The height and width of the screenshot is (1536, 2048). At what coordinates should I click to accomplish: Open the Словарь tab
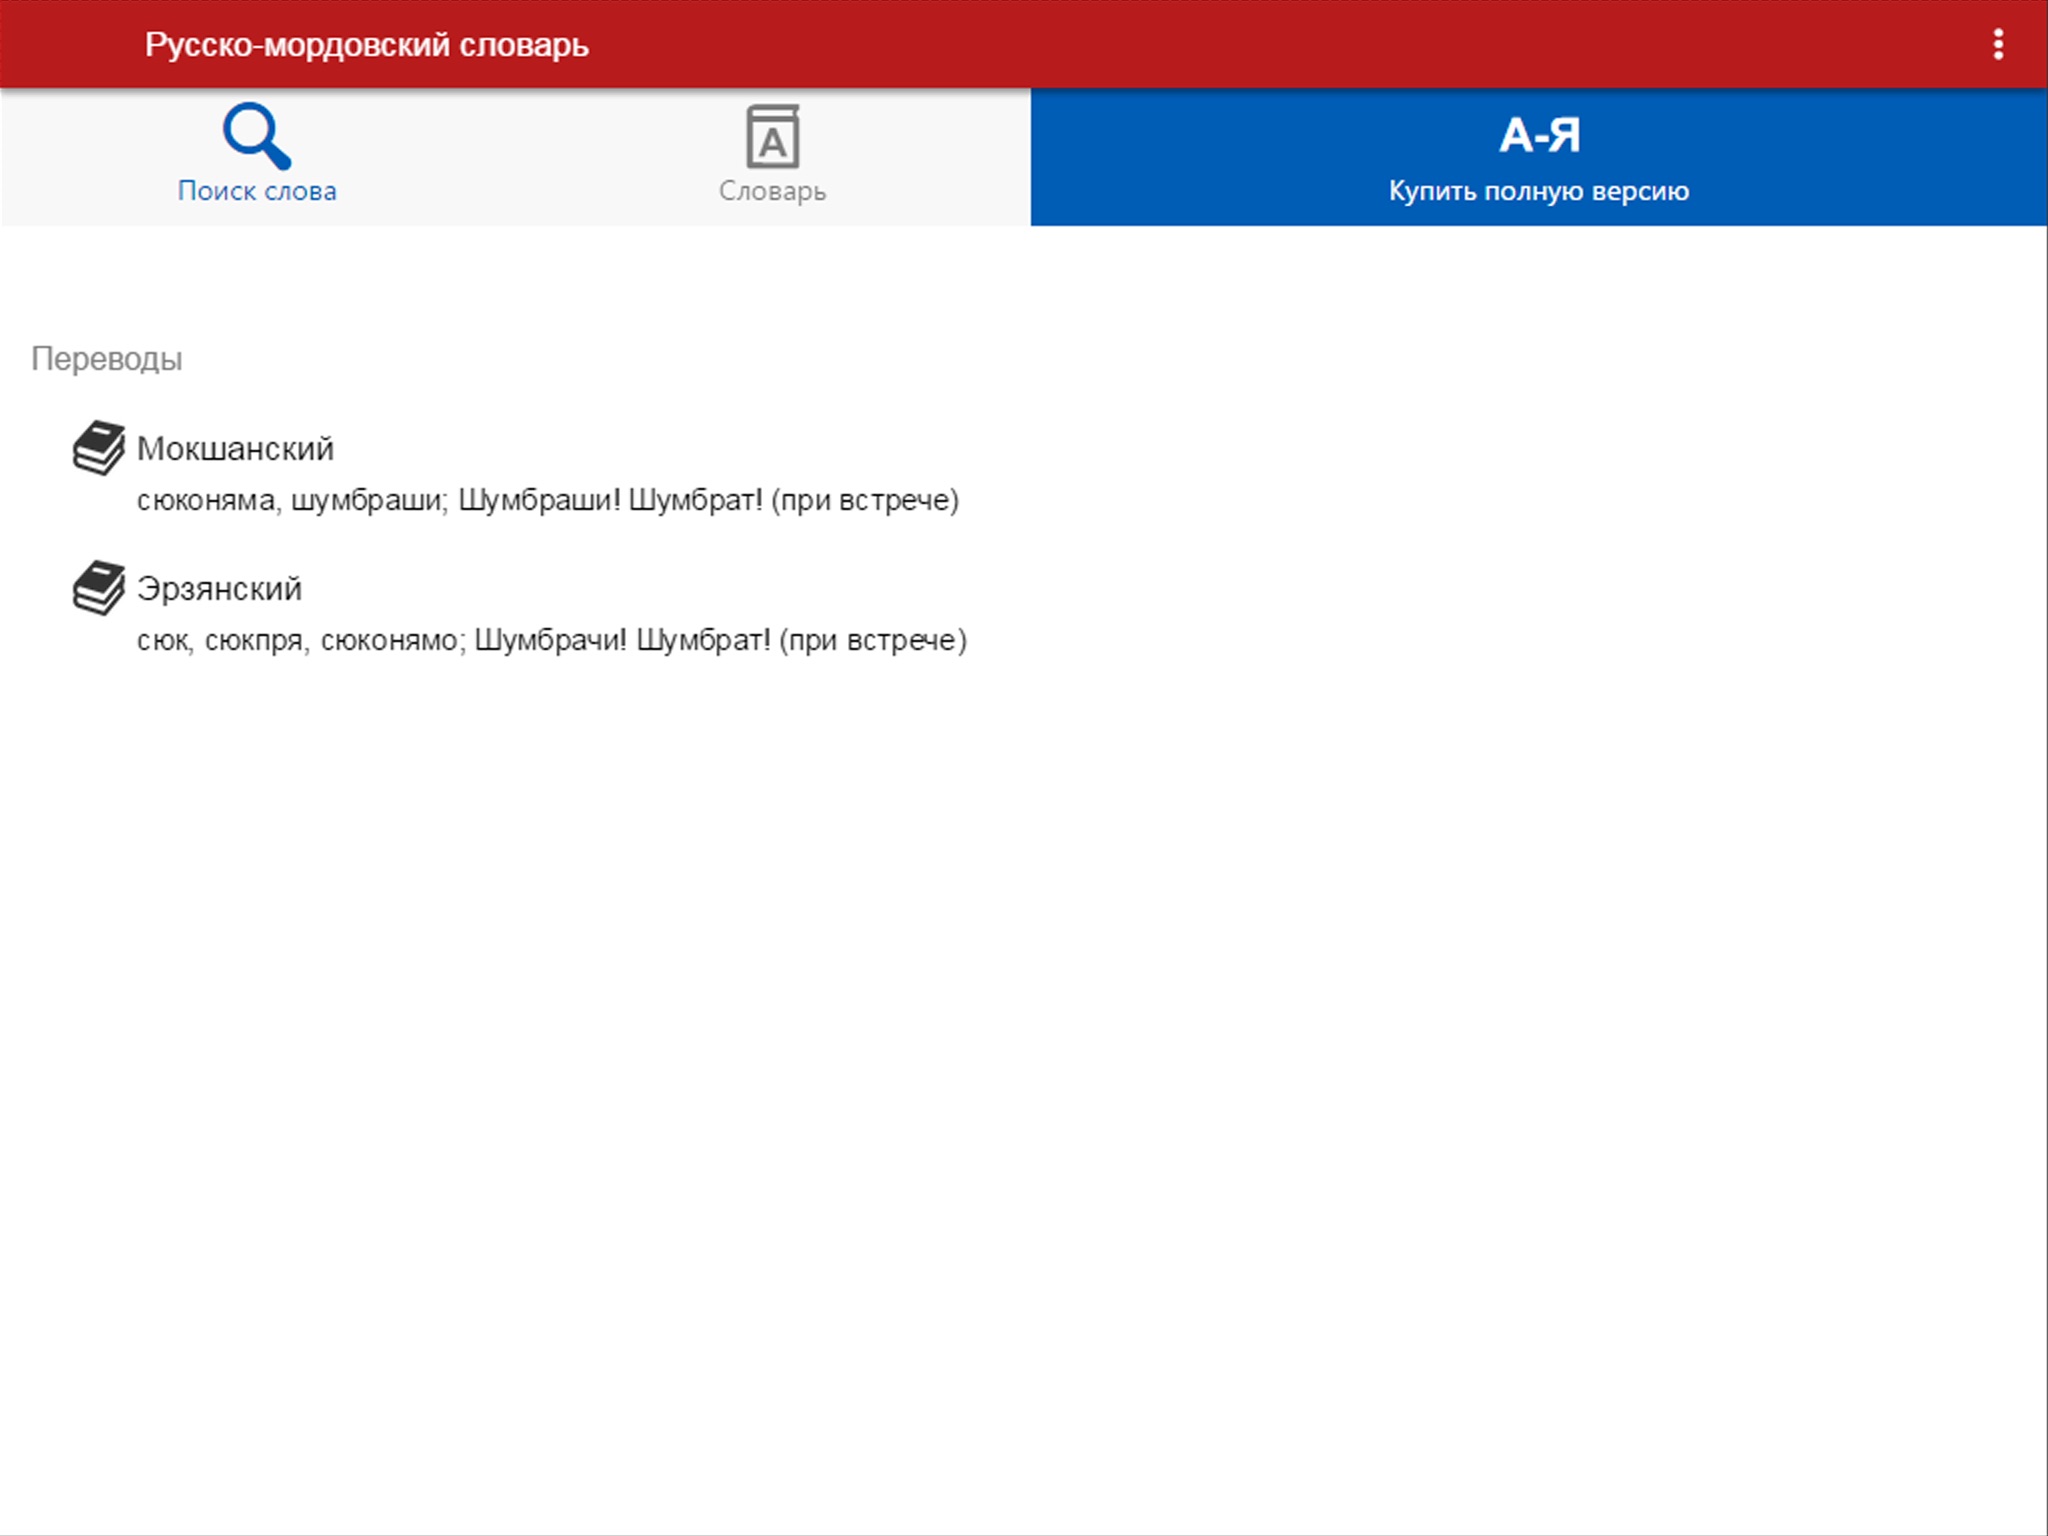tap(772, 191)
